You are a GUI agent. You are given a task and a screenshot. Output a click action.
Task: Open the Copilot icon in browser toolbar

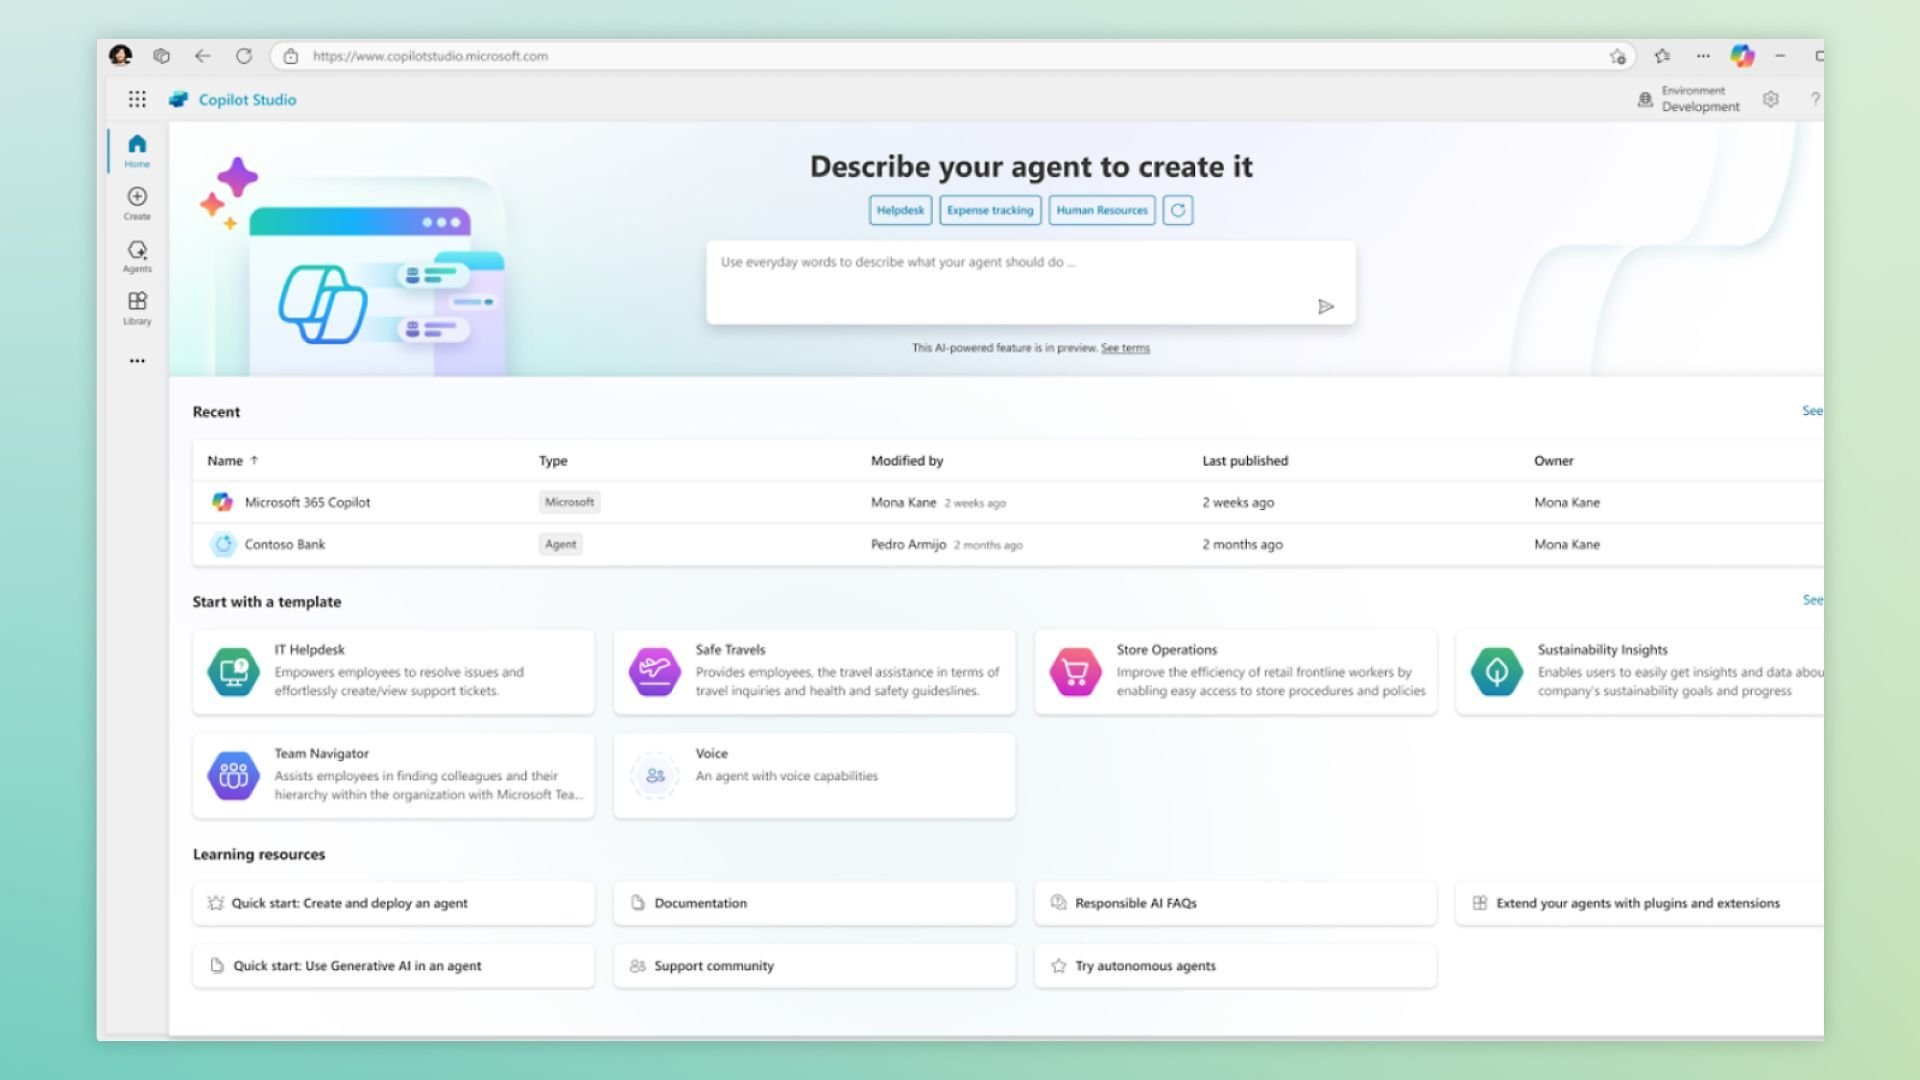coord(1743,56)
